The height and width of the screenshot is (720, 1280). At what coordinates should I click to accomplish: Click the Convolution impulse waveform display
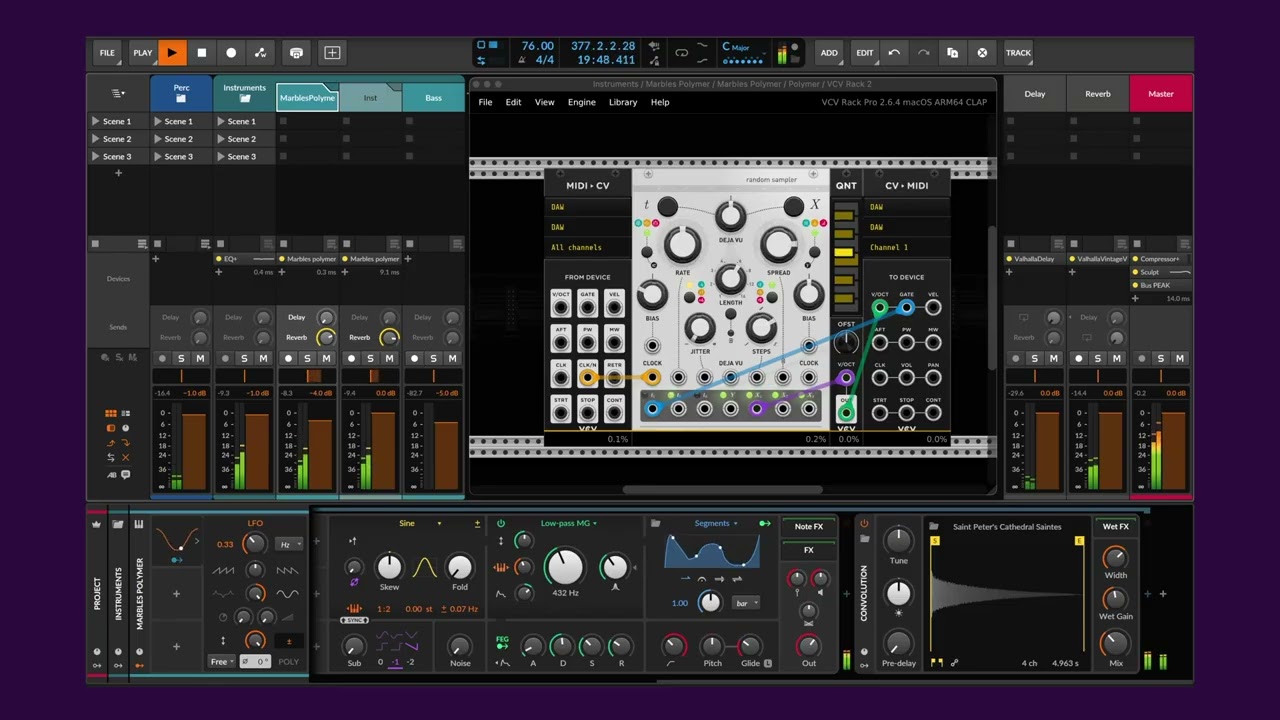tap(1007, 594)
